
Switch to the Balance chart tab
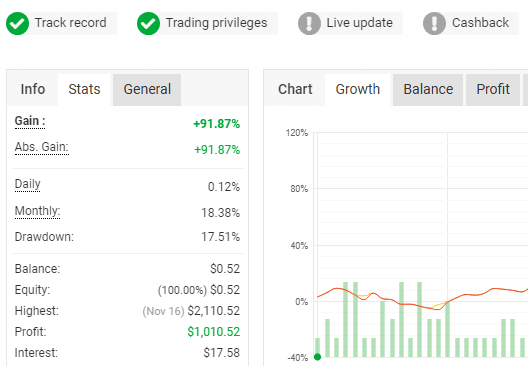[x=428, y=90]
